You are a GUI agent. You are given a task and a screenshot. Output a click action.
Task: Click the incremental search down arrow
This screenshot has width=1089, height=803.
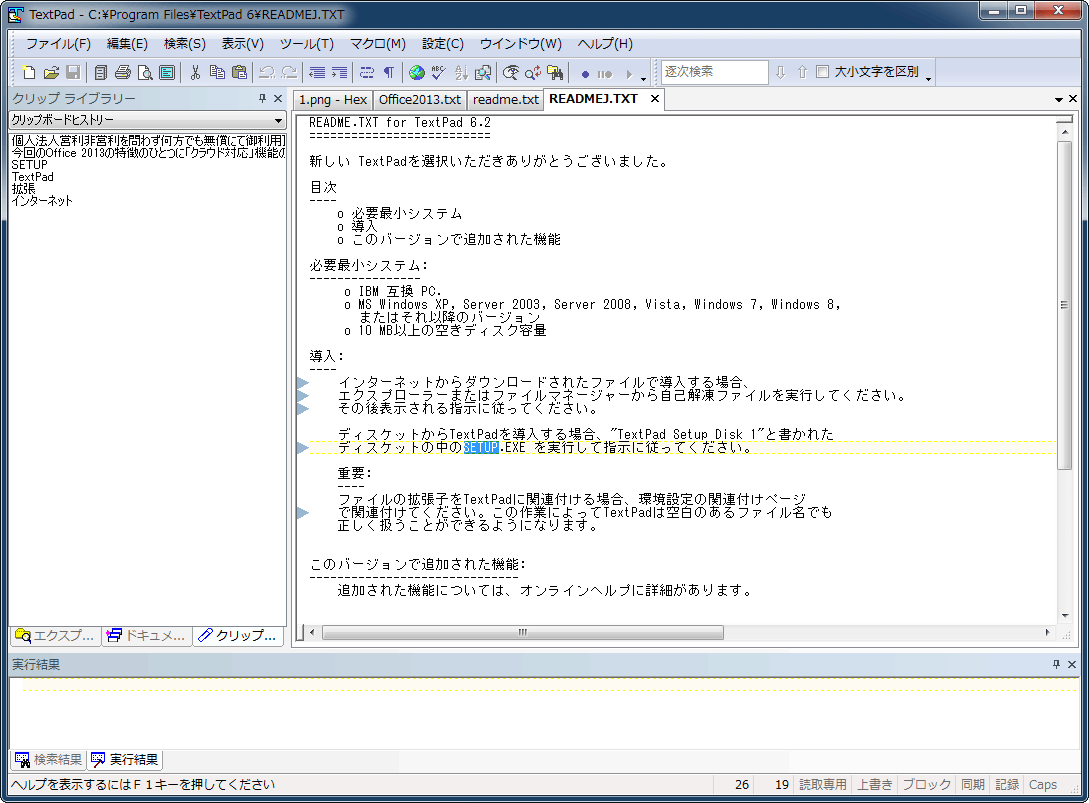tap(781, 72)
